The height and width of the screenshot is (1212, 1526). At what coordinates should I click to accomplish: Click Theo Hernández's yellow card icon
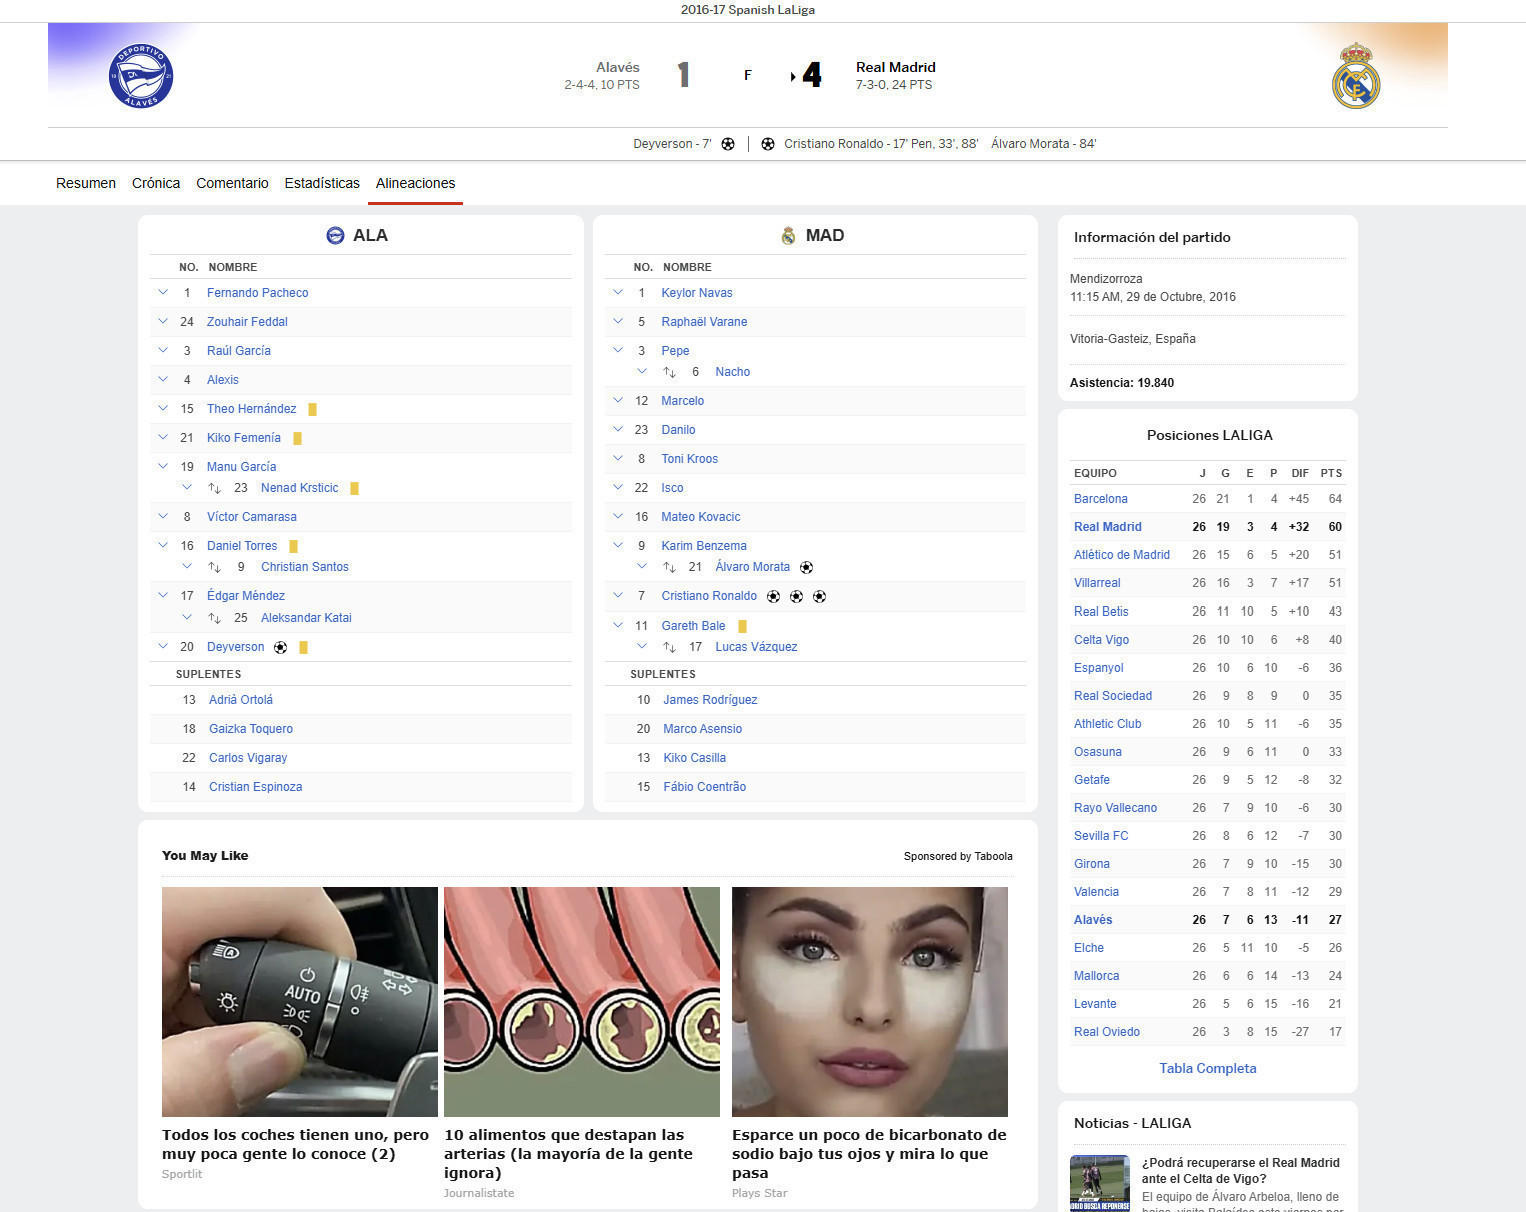[x=313, y=409]
